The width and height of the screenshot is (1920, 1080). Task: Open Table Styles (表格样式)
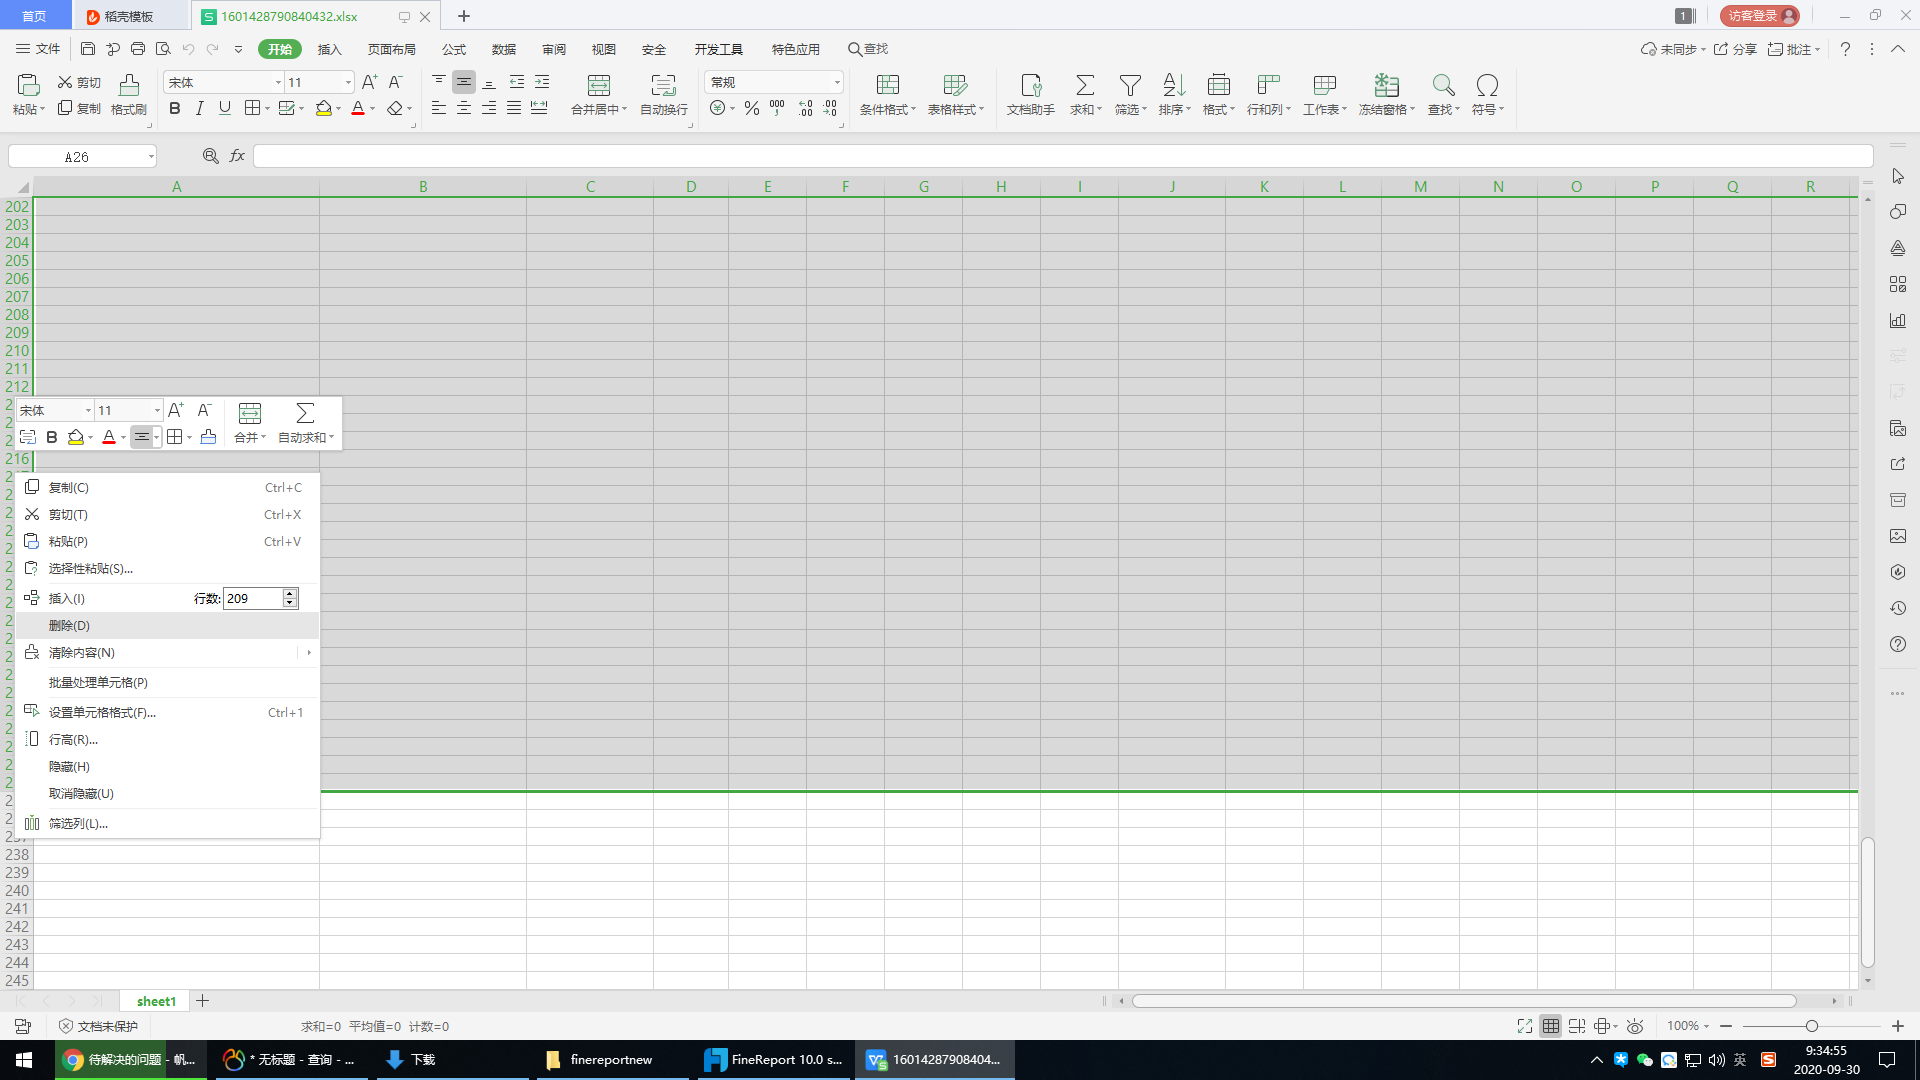(x=956, y=94)
